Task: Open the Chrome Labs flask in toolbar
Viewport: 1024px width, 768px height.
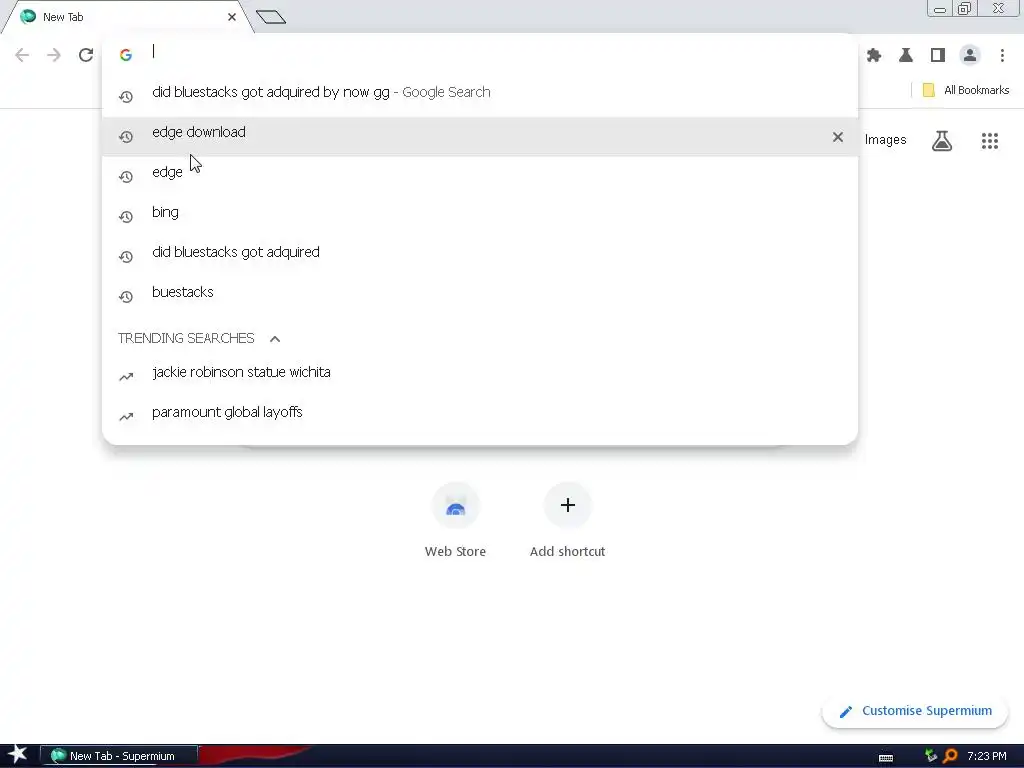Action: (906, 56)
